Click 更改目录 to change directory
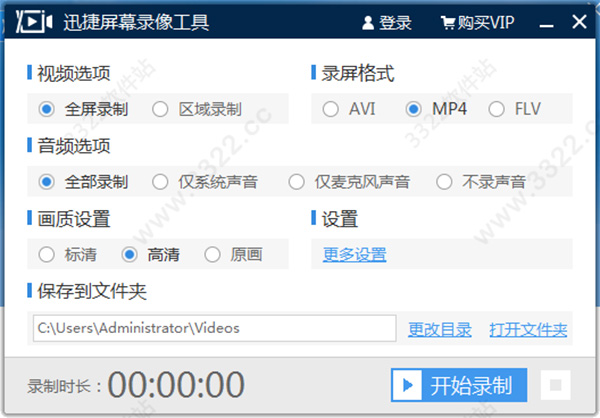Image resolution: width=600 pixels, height=418 pixels. (440, 329)
